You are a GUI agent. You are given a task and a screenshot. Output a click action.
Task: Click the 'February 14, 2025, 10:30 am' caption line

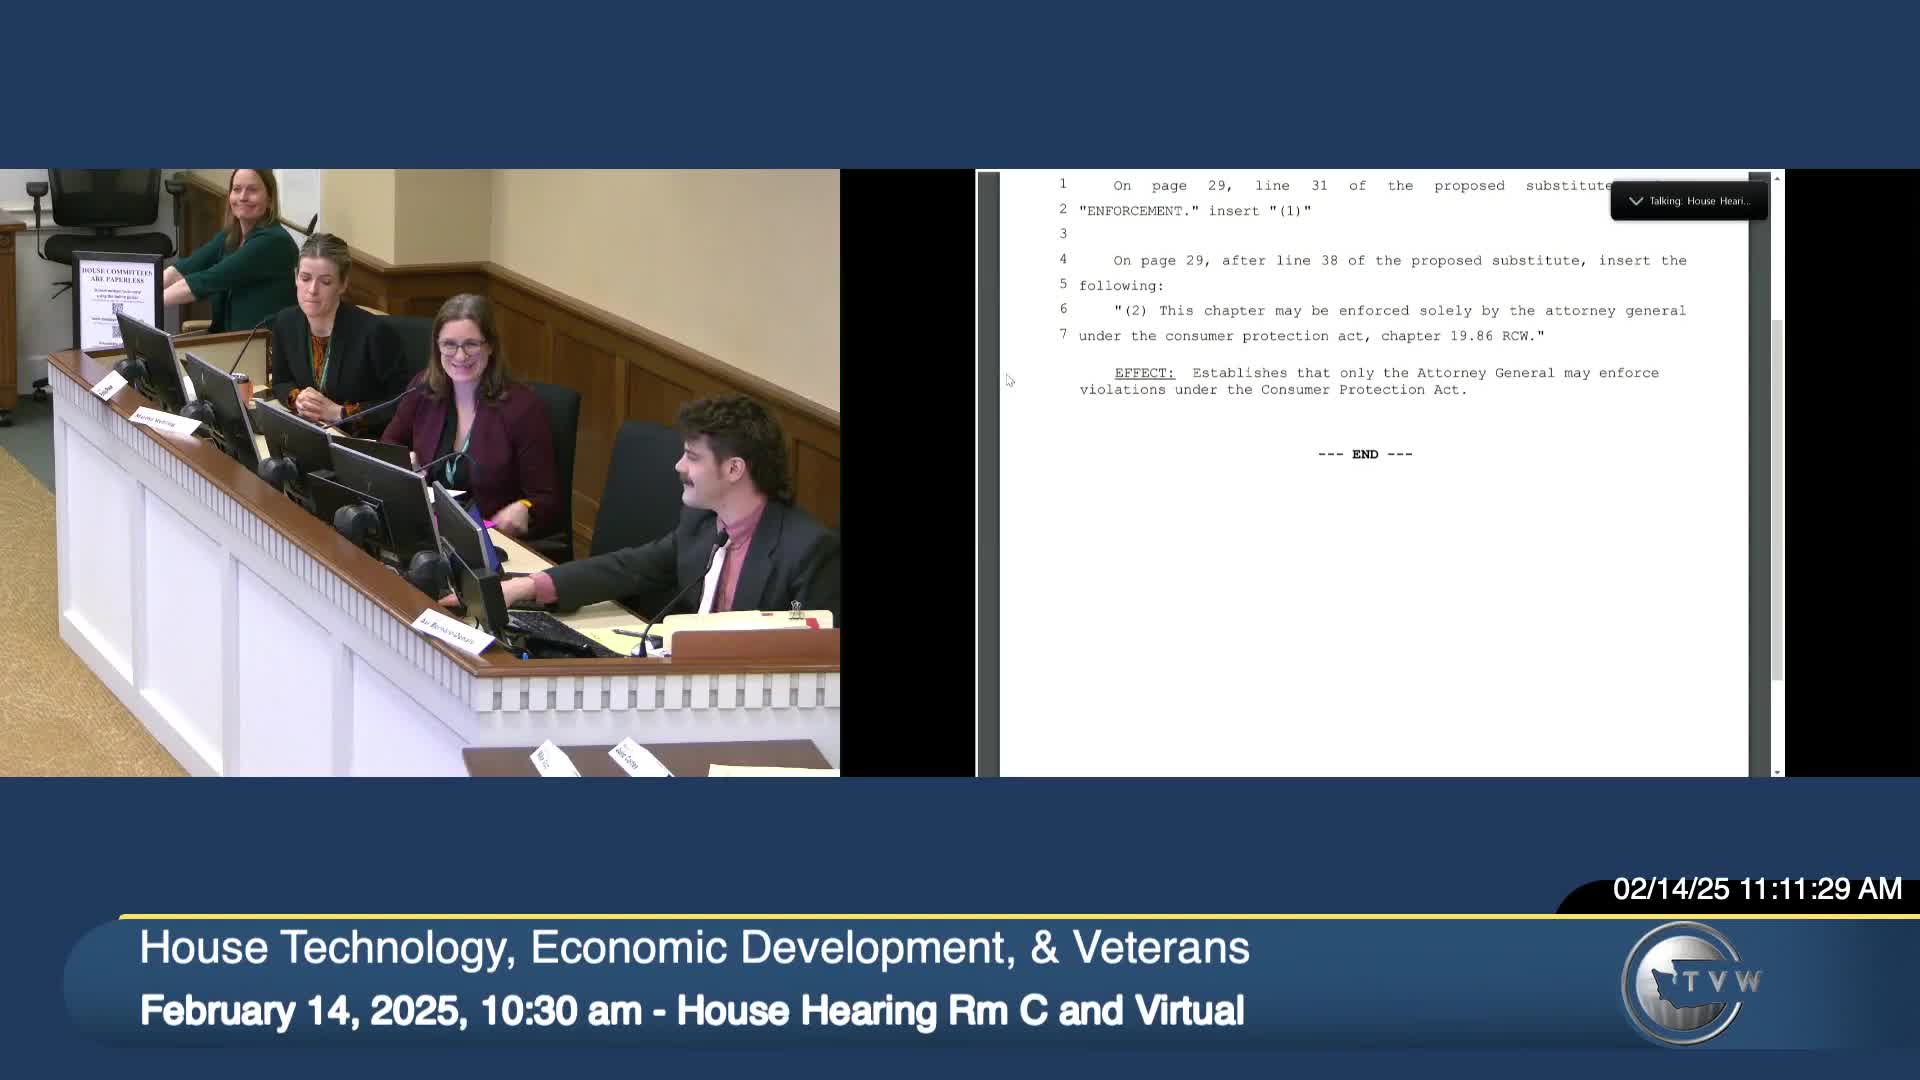pos(693,1010)
